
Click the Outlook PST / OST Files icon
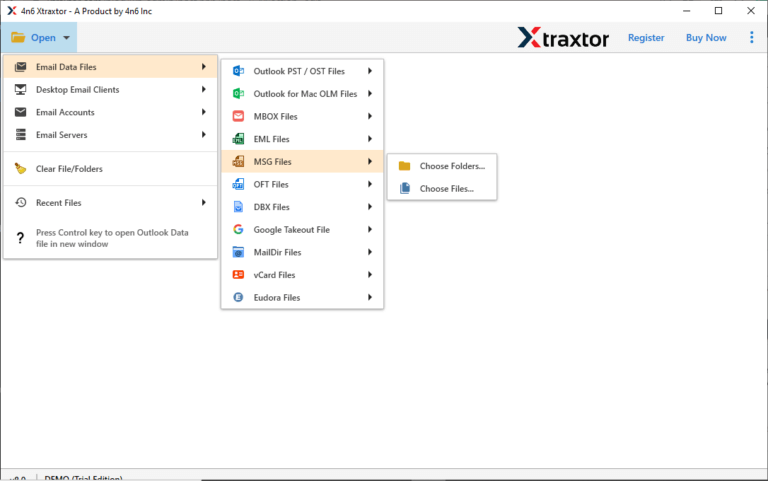tap(238, 71)
